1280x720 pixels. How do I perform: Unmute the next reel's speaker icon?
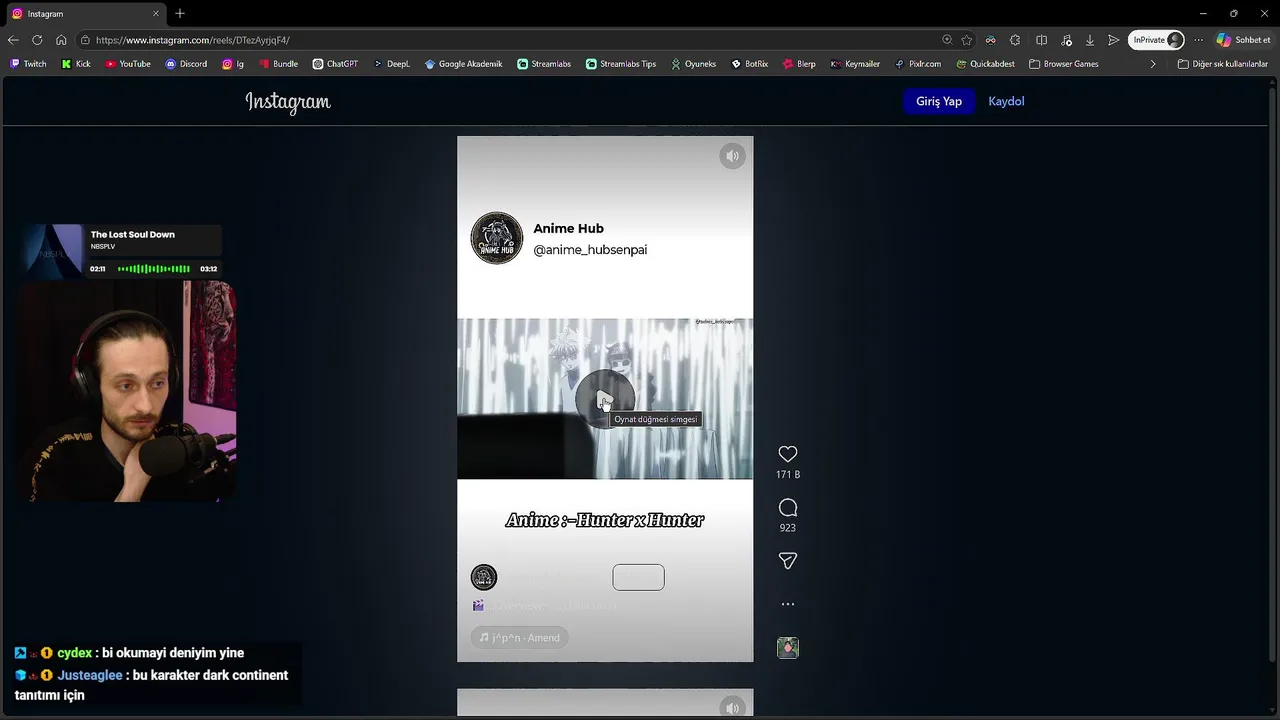pyautogui.click(x=733, y=708)
